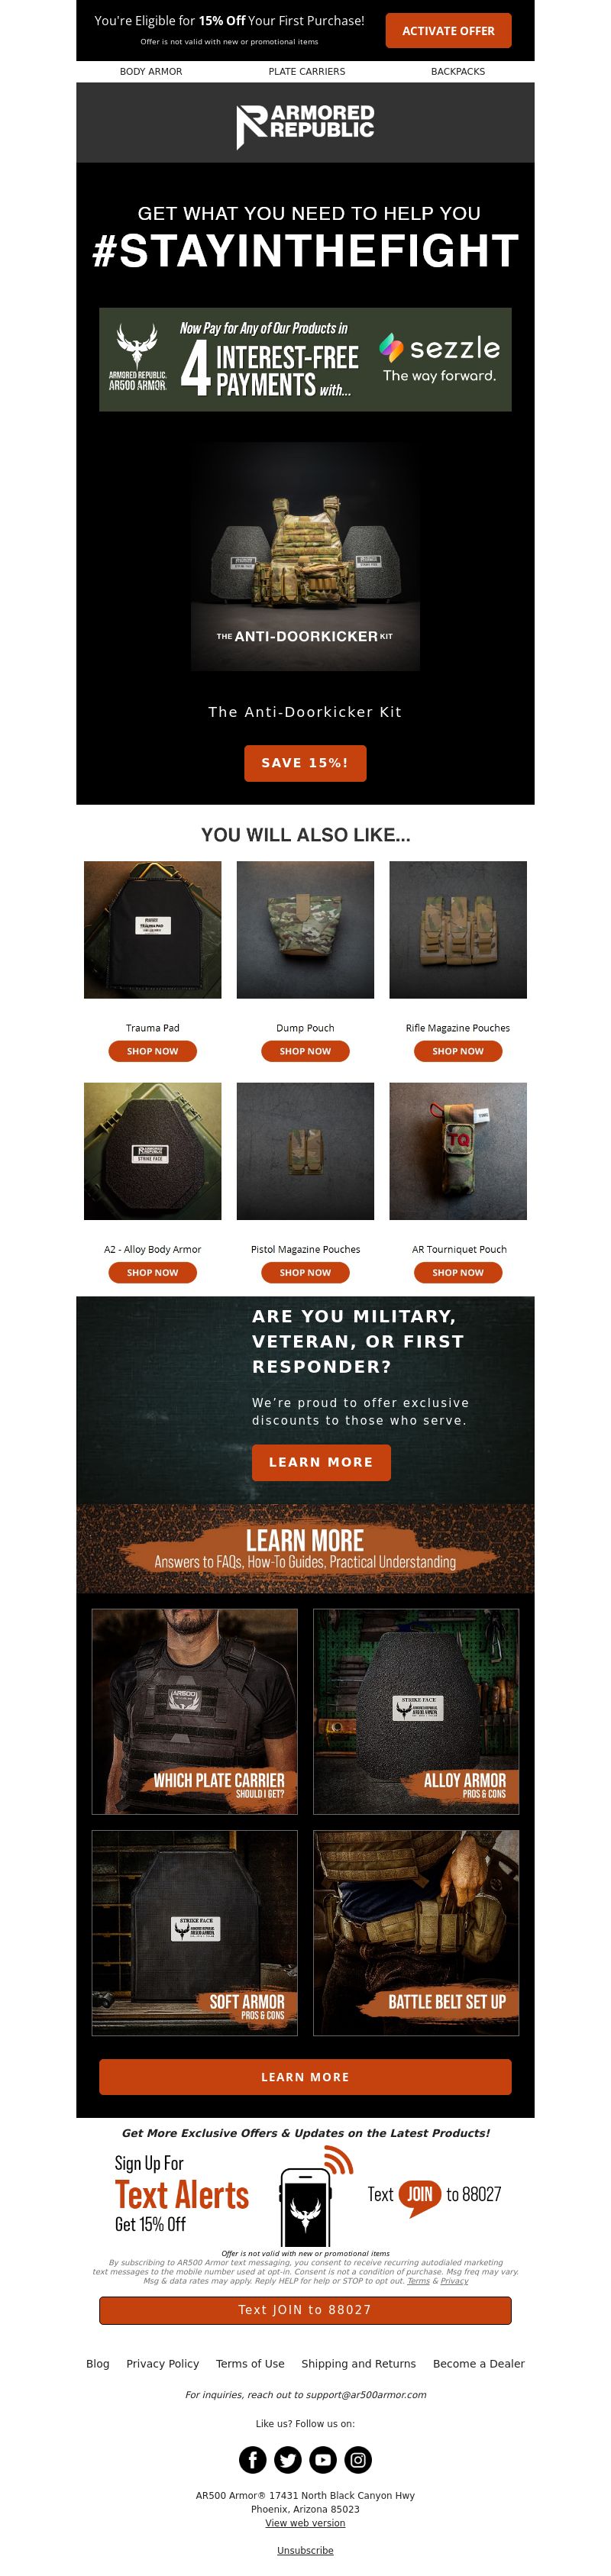
Task: Click the SAVE 15%! button
Action: tap(305, 762)
